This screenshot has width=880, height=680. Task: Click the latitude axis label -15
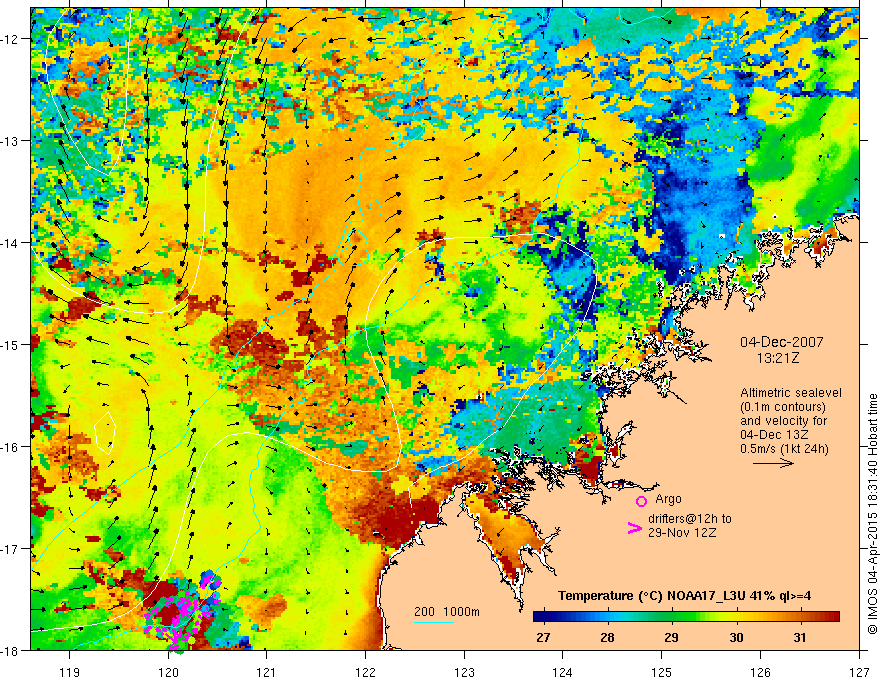pyautogui.click(x=10, y=344)
